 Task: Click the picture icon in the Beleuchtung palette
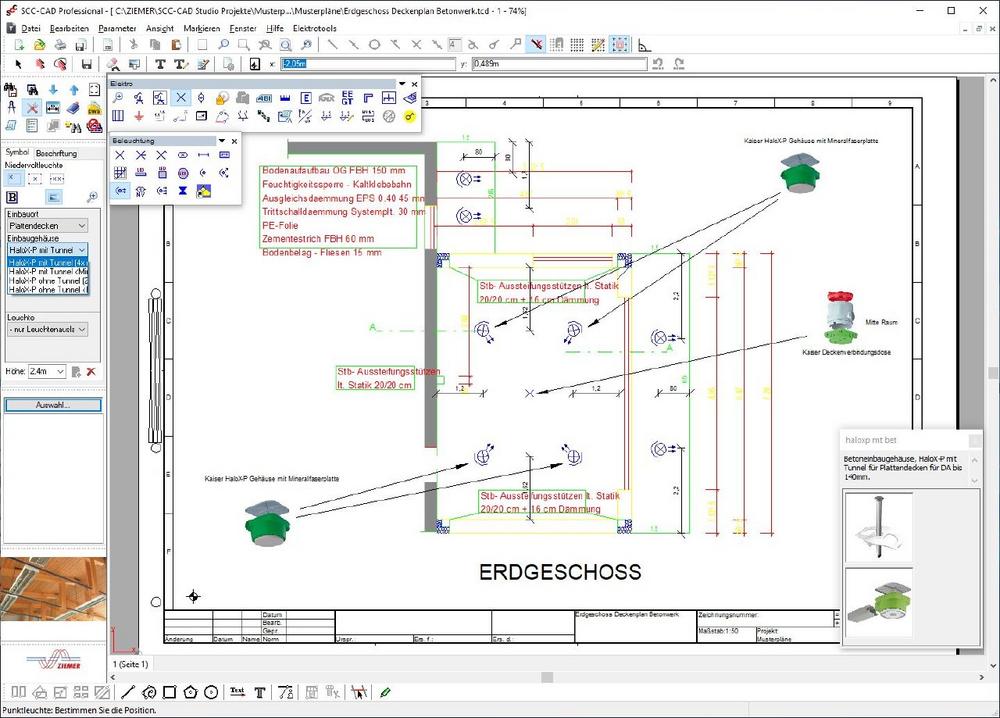click(203, 191)
